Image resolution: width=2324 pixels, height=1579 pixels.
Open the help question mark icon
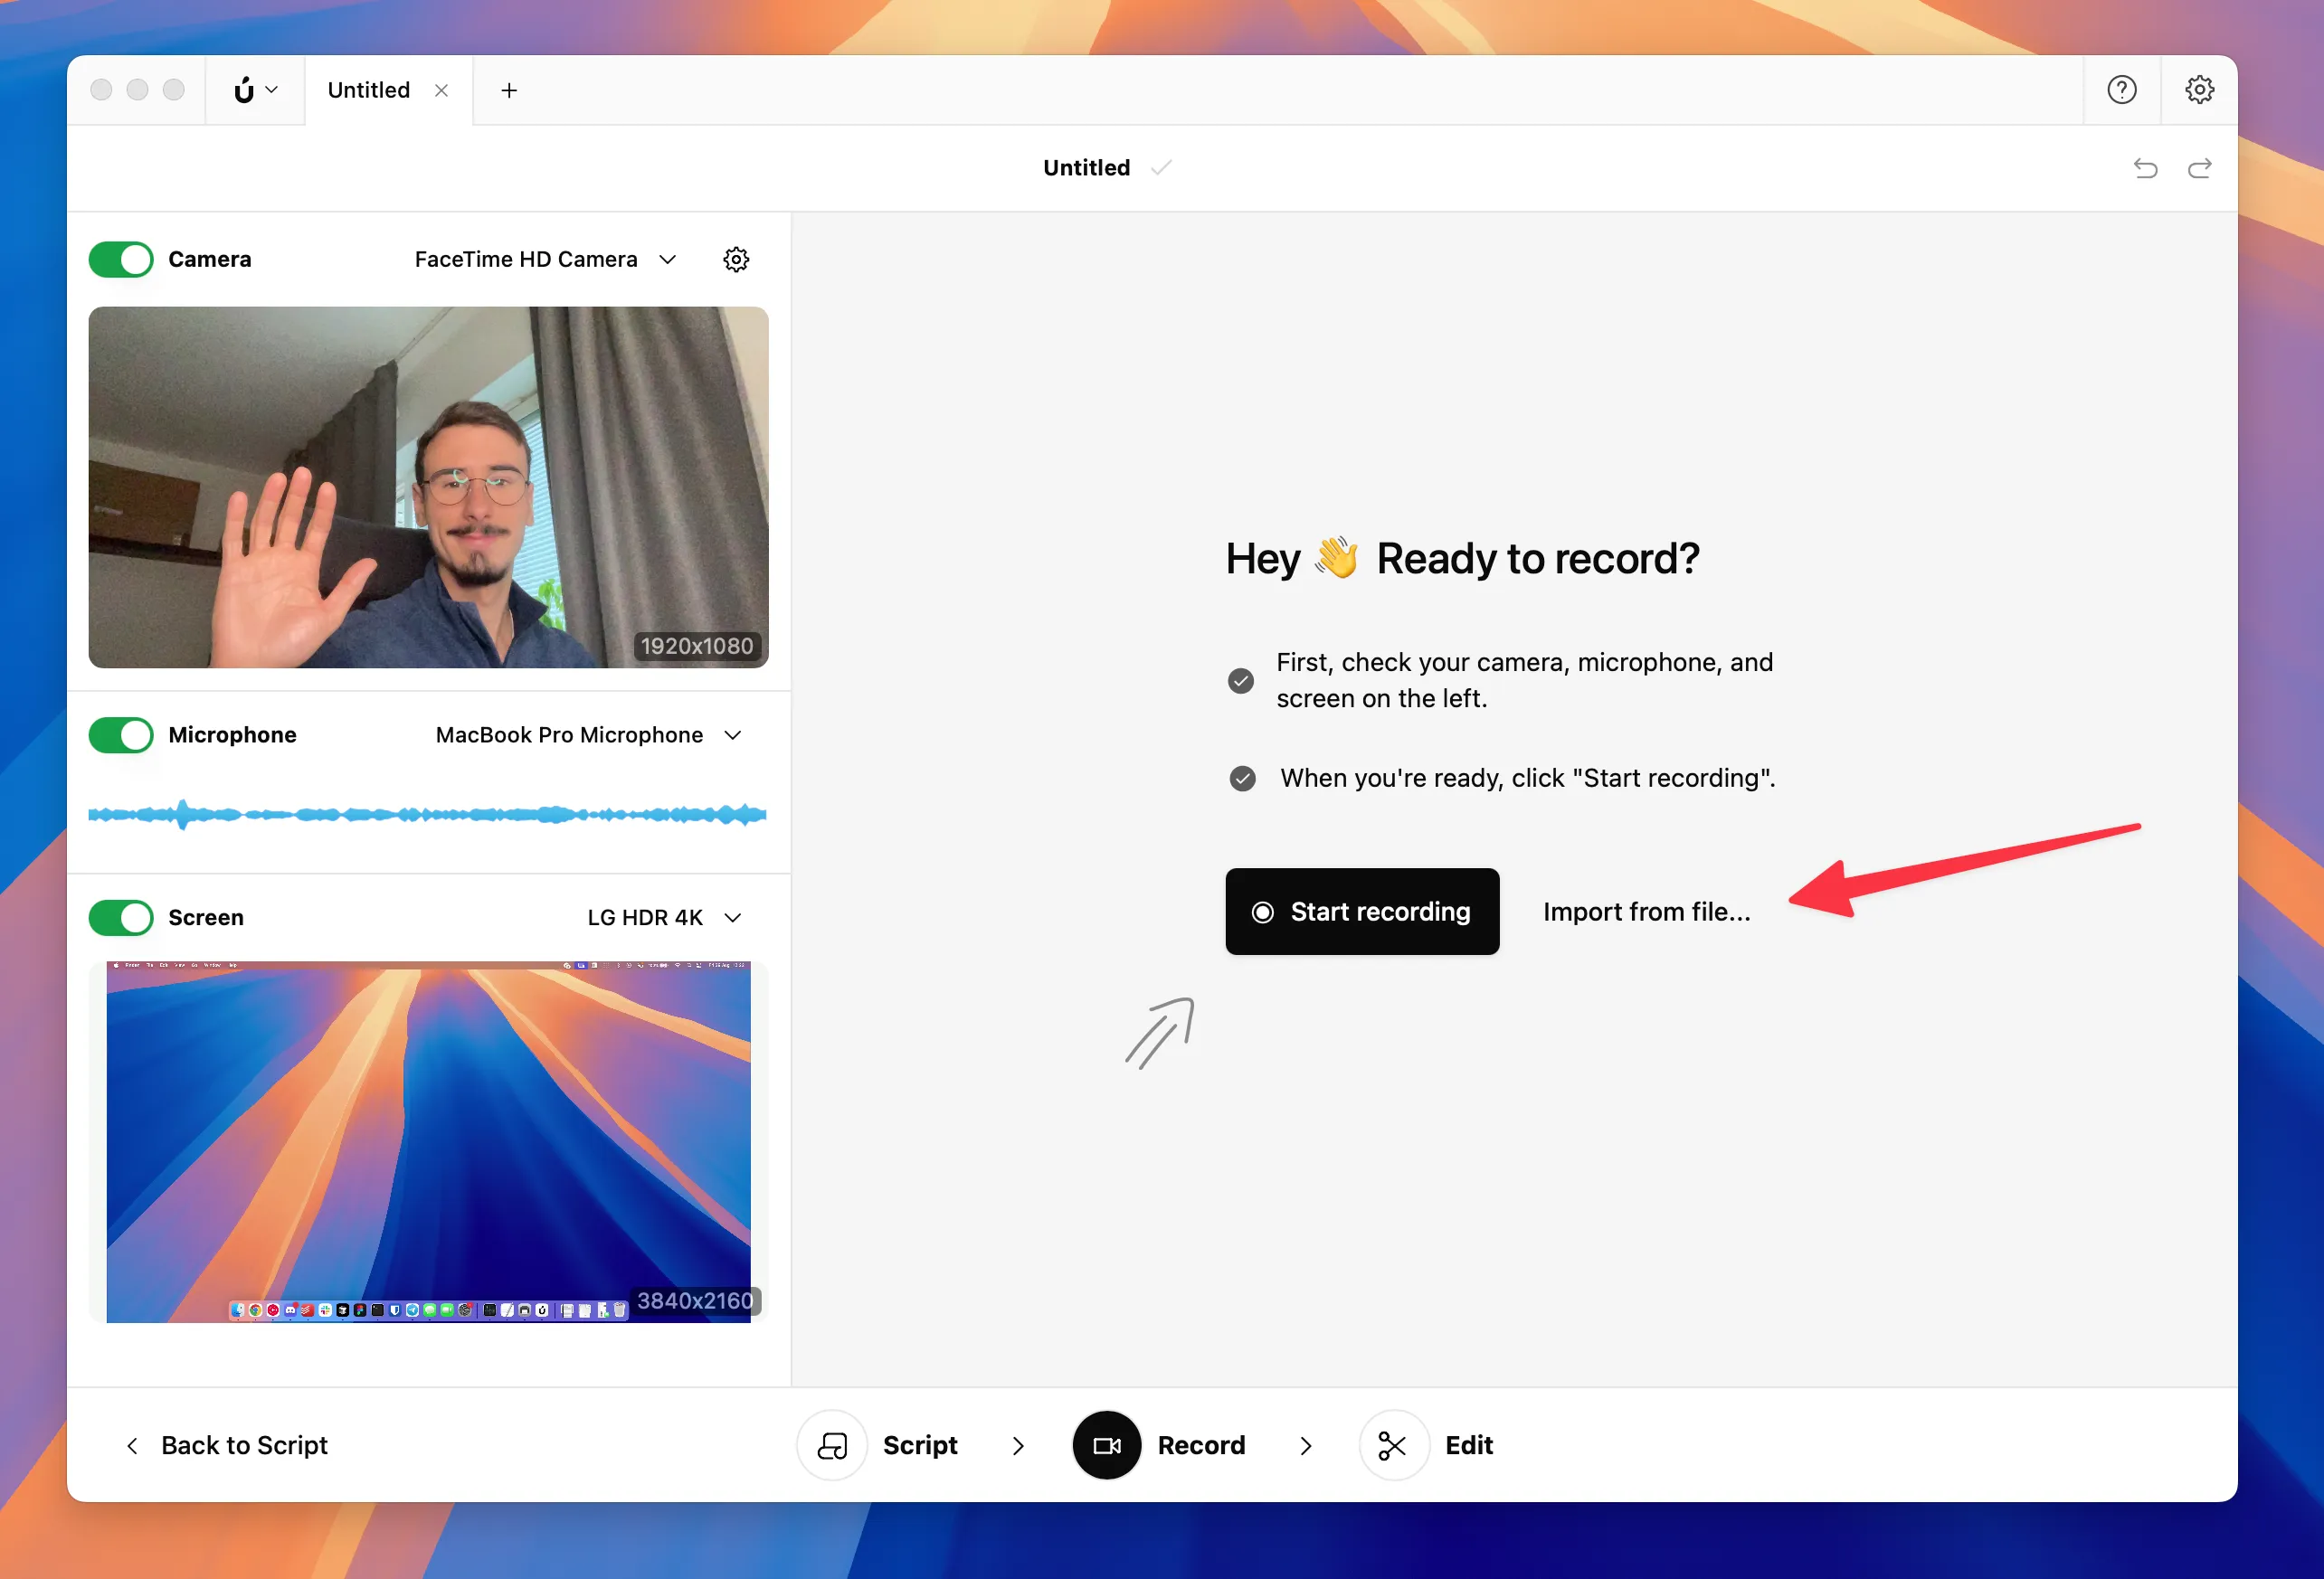click(x=2121, y=90)
